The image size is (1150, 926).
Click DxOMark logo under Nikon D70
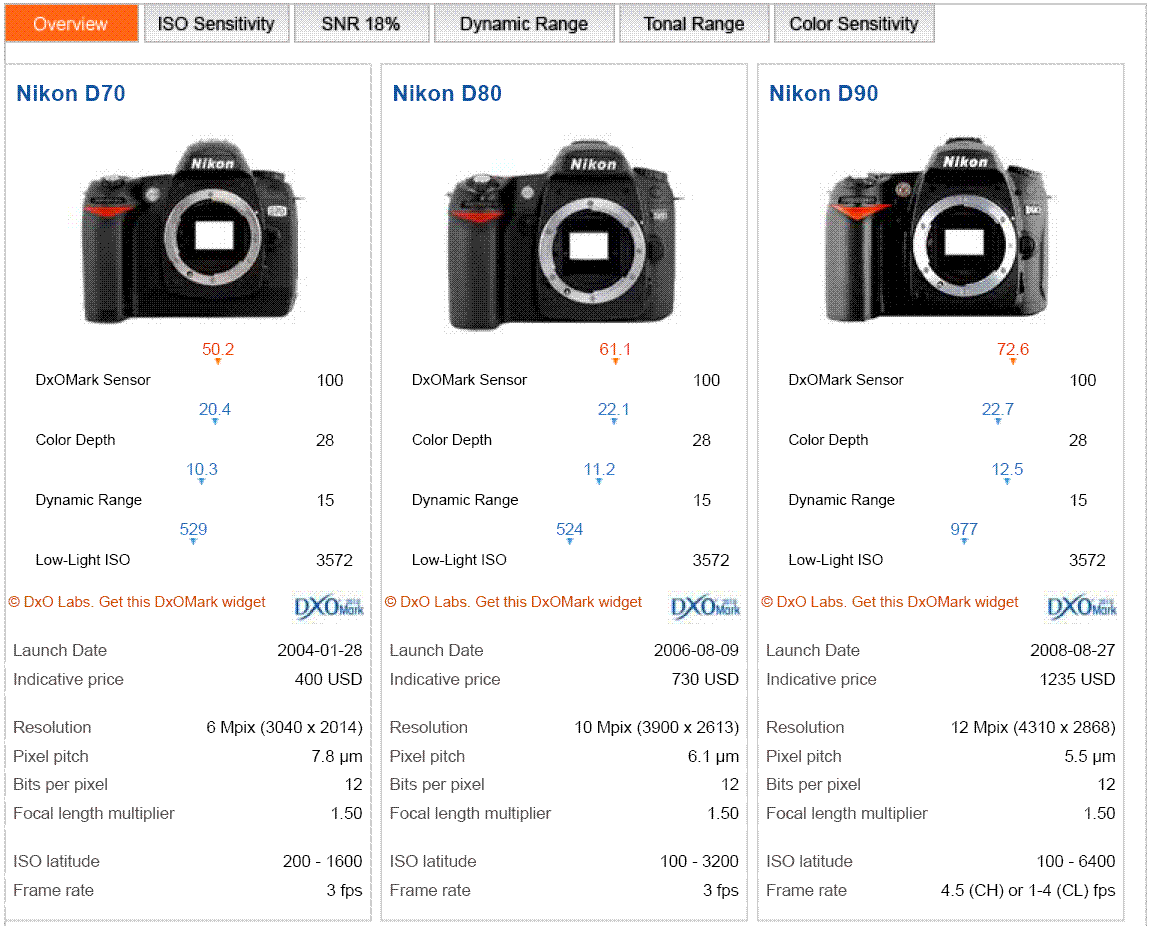tap(329, 605)
